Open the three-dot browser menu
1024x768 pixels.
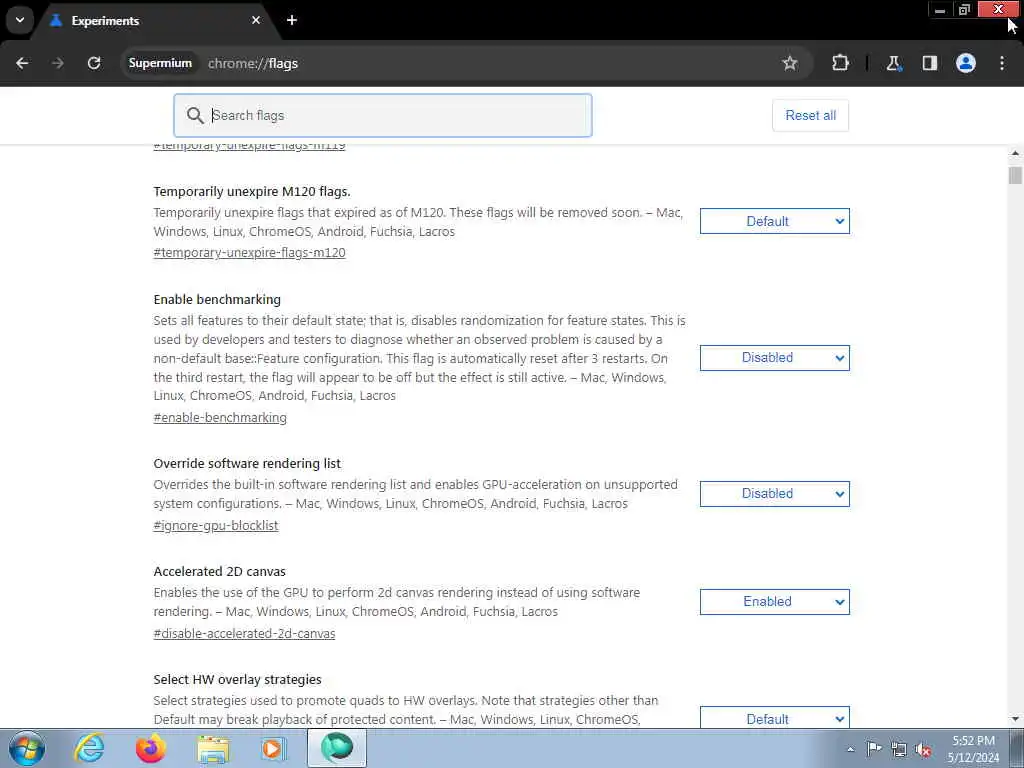[x=1002, y=63]
